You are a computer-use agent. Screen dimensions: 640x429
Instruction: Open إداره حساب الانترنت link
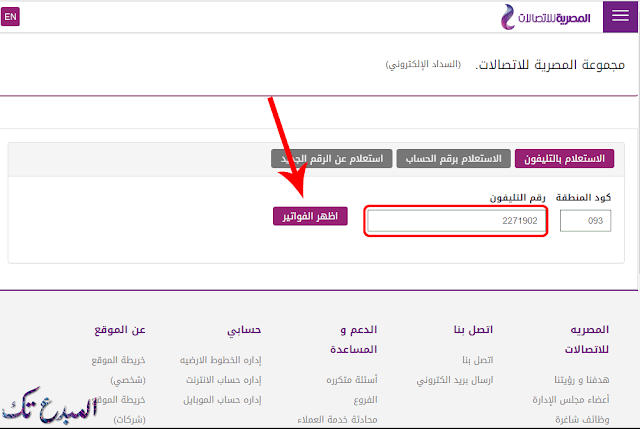(x=223, y=380)
